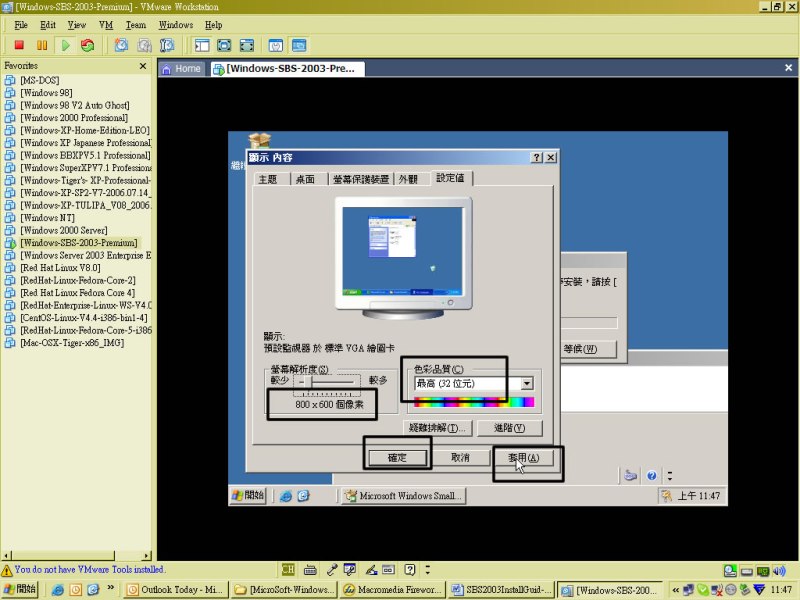Open the VM menu
Viewport: 800px width, 600px height.
point(106,25)
